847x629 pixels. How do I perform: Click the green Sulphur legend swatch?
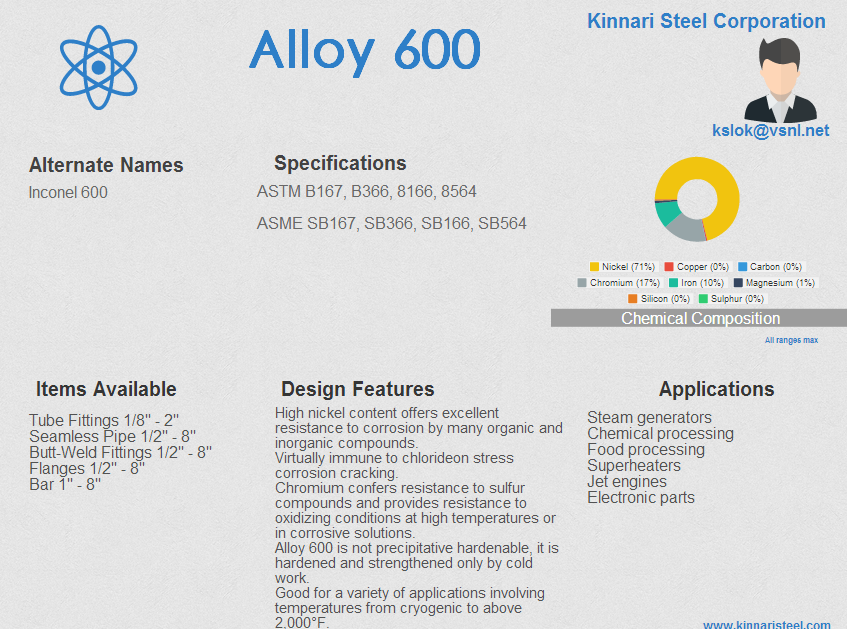(703, 298)
